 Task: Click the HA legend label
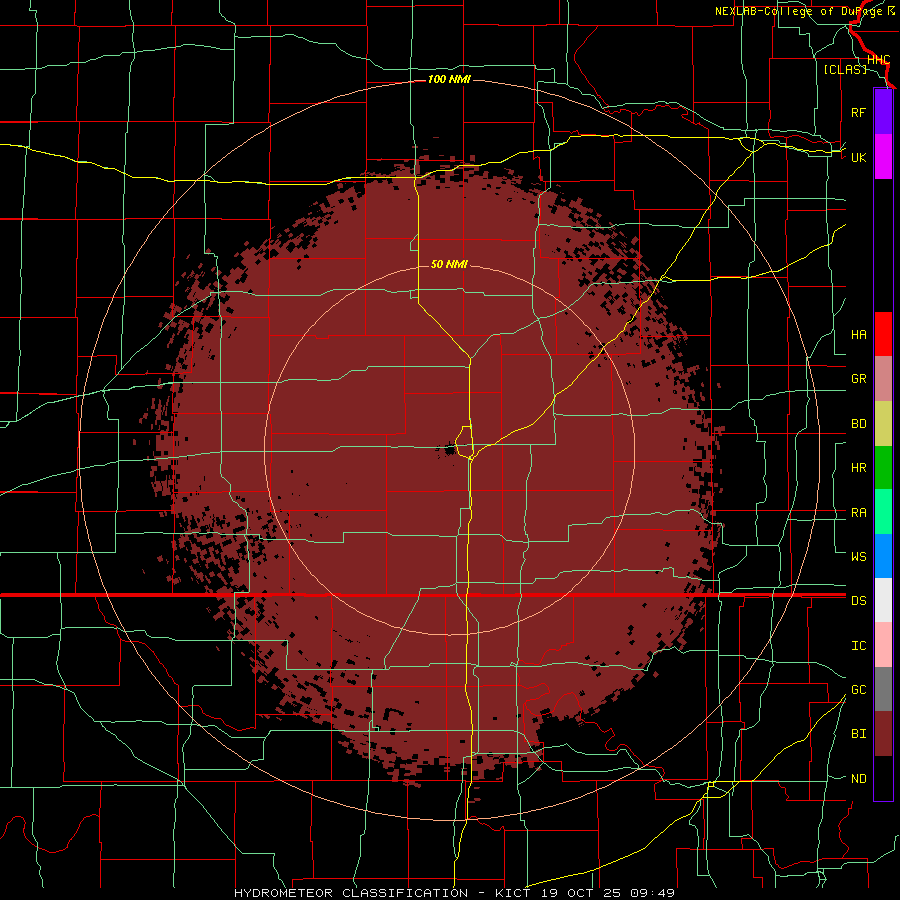coord(858,335)
